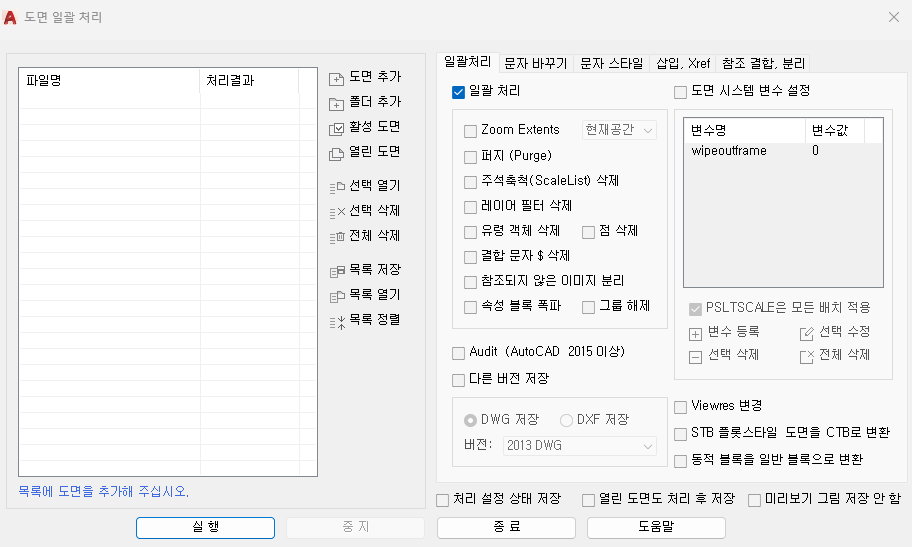Click the 선택 수정 edit icon
The image size is (912, 547).
[x=807, y=333]
